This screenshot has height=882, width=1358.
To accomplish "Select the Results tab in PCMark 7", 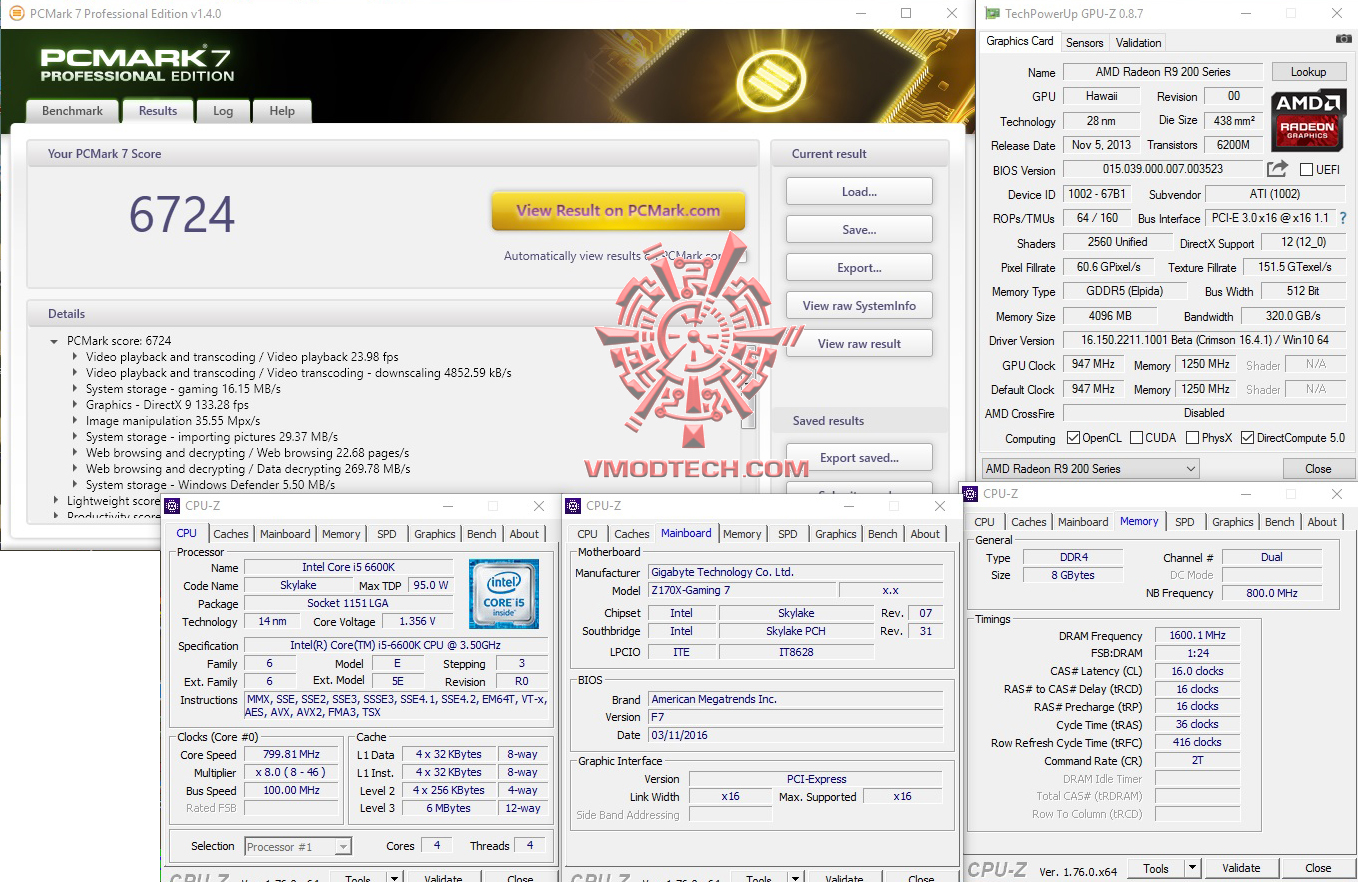I will point(158,111).
